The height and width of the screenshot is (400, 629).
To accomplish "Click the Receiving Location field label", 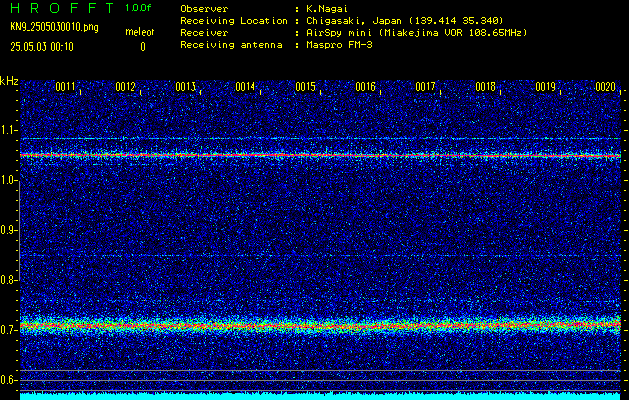I will [234, 20].
